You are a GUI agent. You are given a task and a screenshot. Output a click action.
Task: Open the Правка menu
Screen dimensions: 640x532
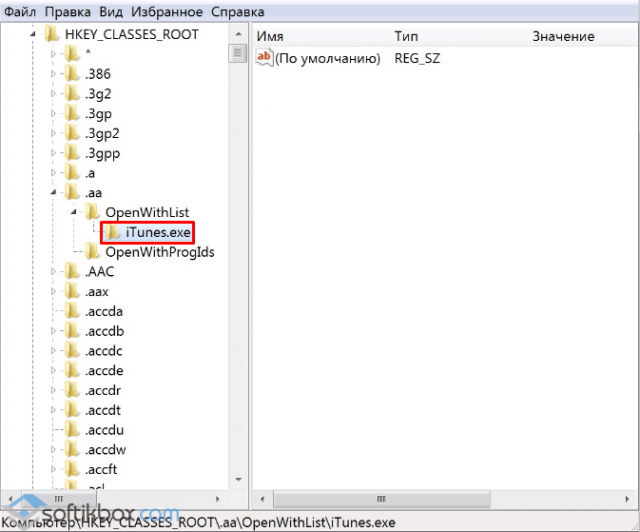click(x=68, y=12)
